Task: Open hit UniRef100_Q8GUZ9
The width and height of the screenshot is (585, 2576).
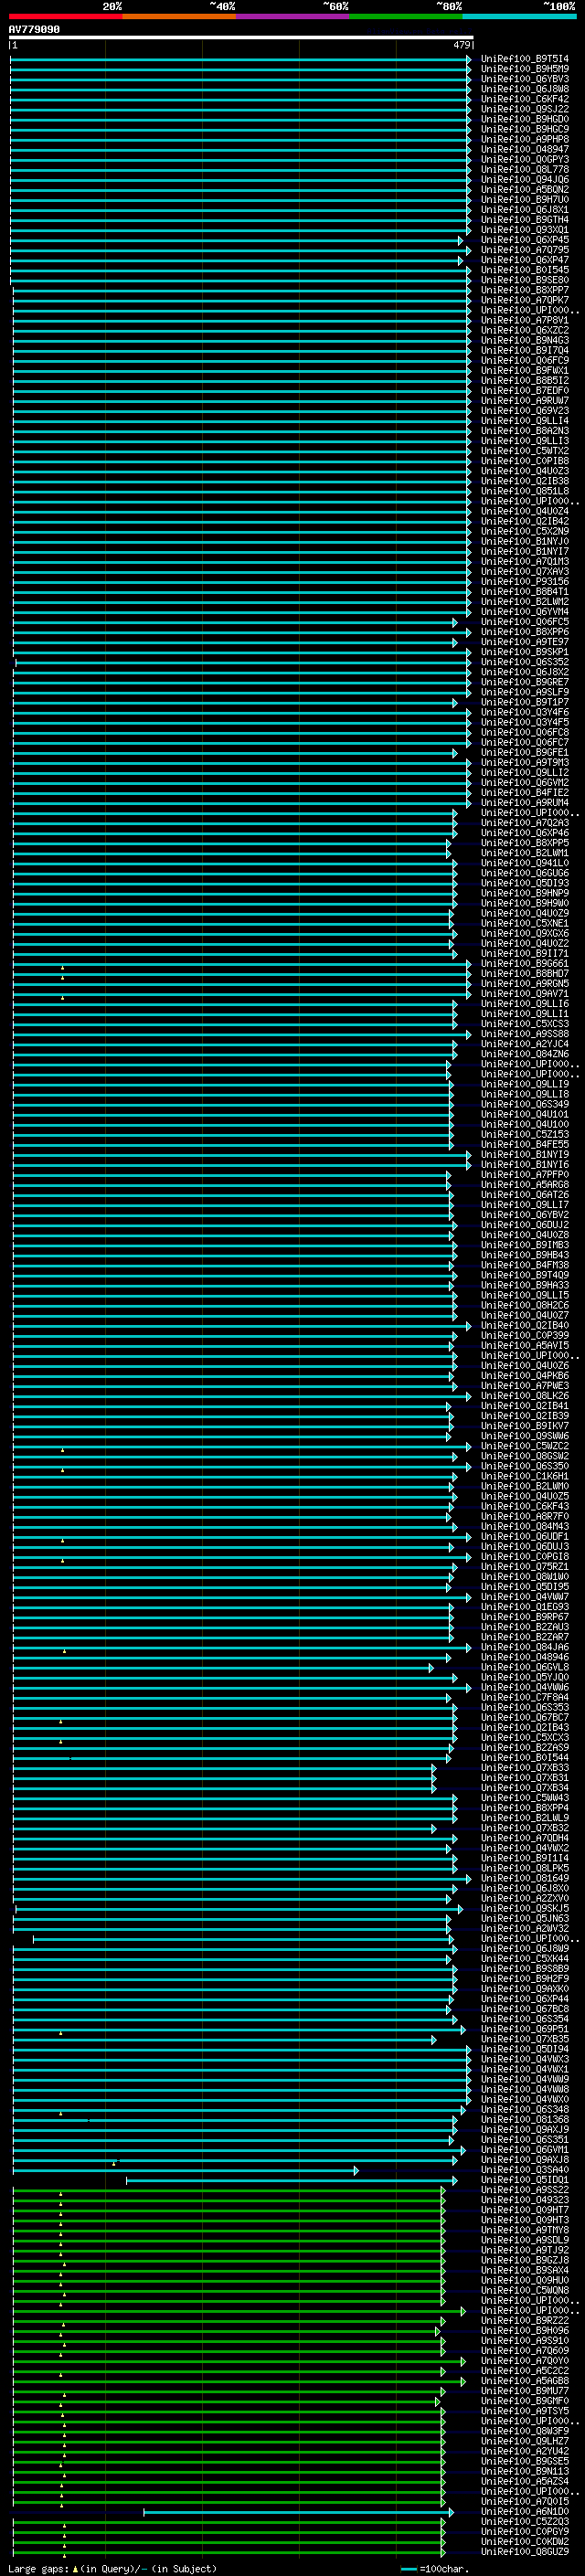Action: pos(524,2551)
